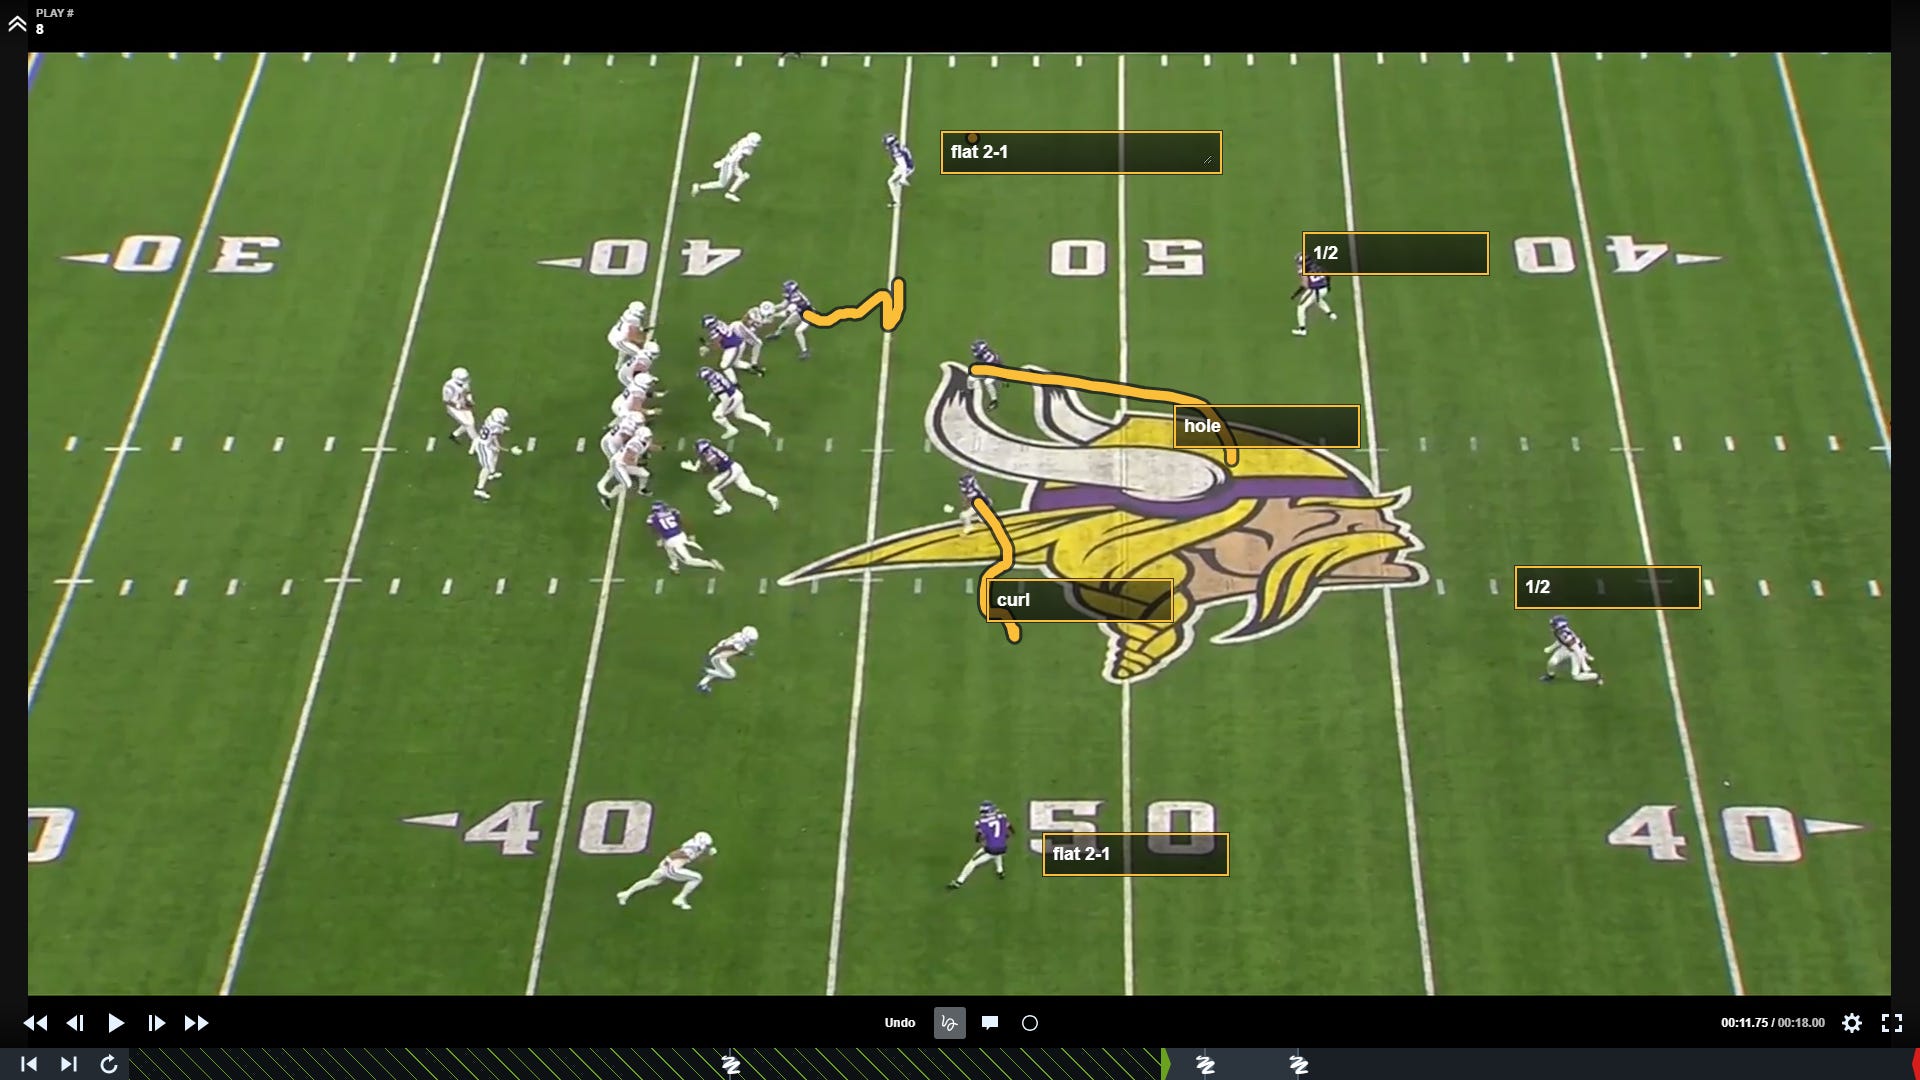Click the play number 8
The image size is (1920, 1080).
pyautogui.click(x=40, y=30)
